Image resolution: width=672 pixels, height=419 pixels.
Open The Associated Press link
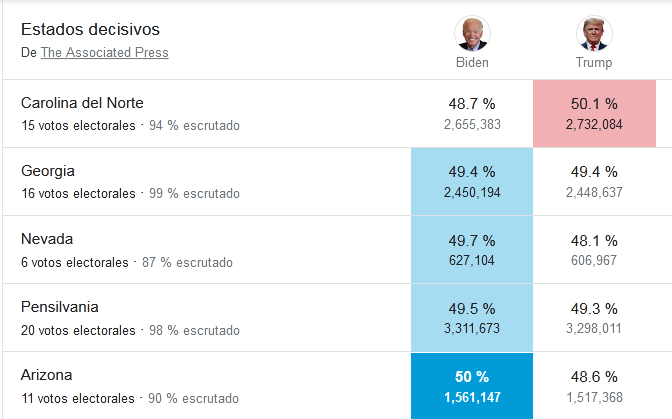tap(104, 53)
